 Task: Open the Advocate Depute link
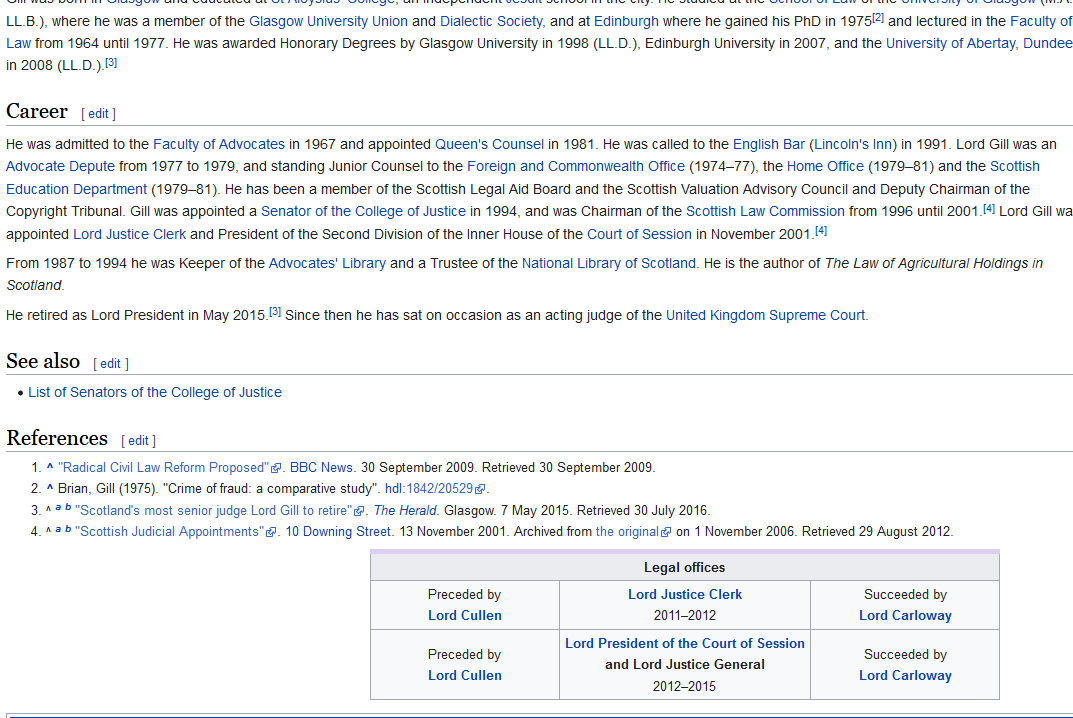(x=60, y=166)
